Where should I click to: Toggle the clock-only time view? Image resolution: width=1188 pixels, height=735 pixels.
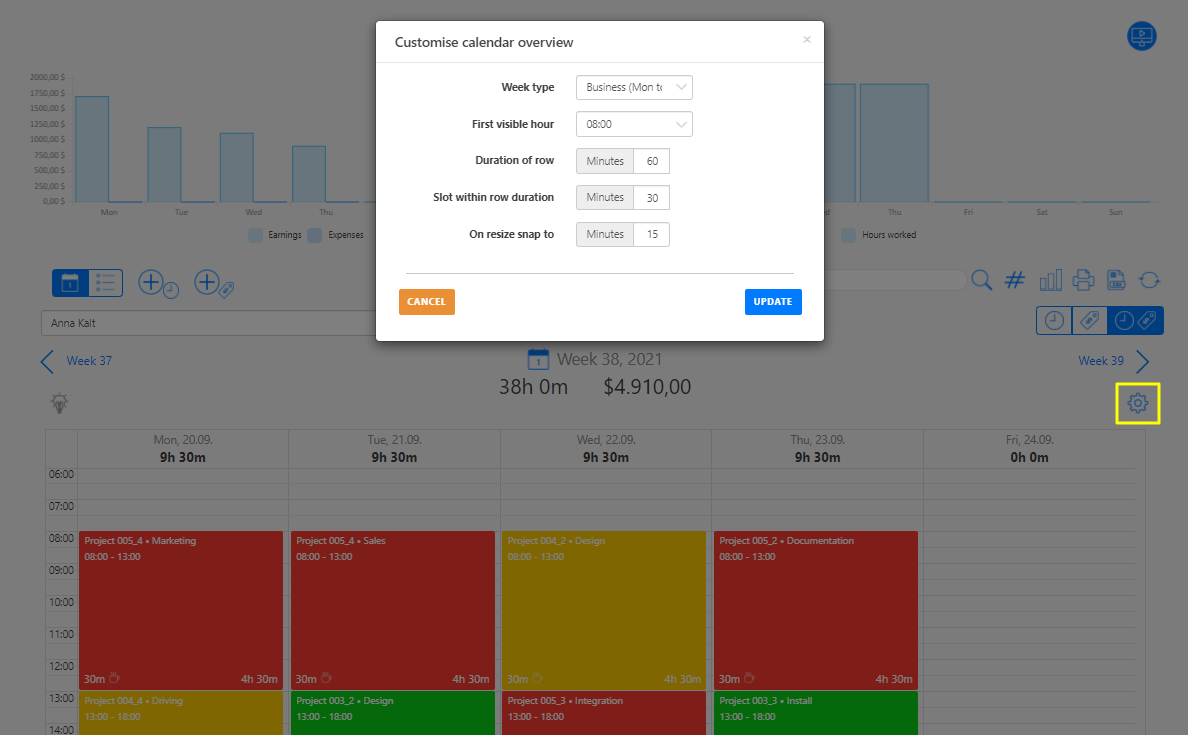(1054, 320)
